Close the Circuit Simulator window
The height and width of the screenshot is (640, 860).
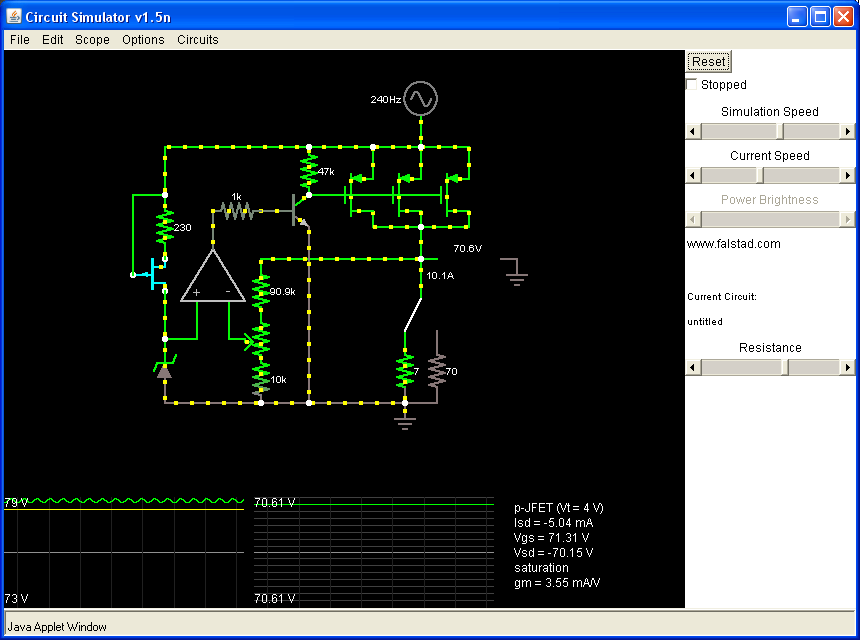click(x=844, y=17)
